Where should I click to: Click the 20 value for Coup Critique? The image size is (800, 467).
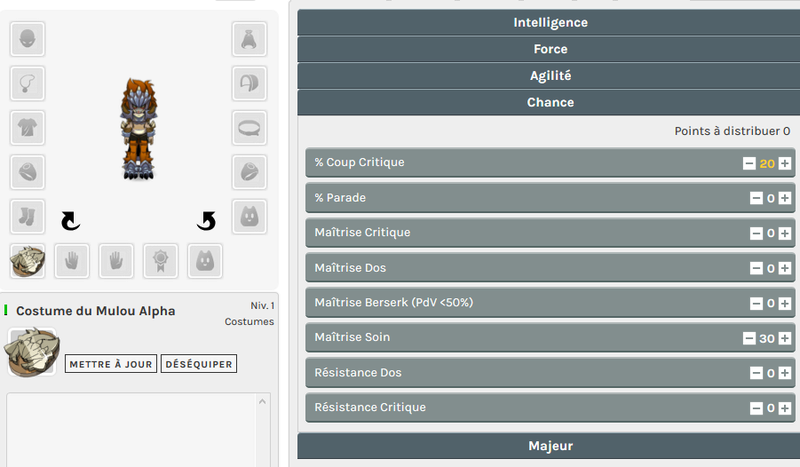tap(767, 164)
